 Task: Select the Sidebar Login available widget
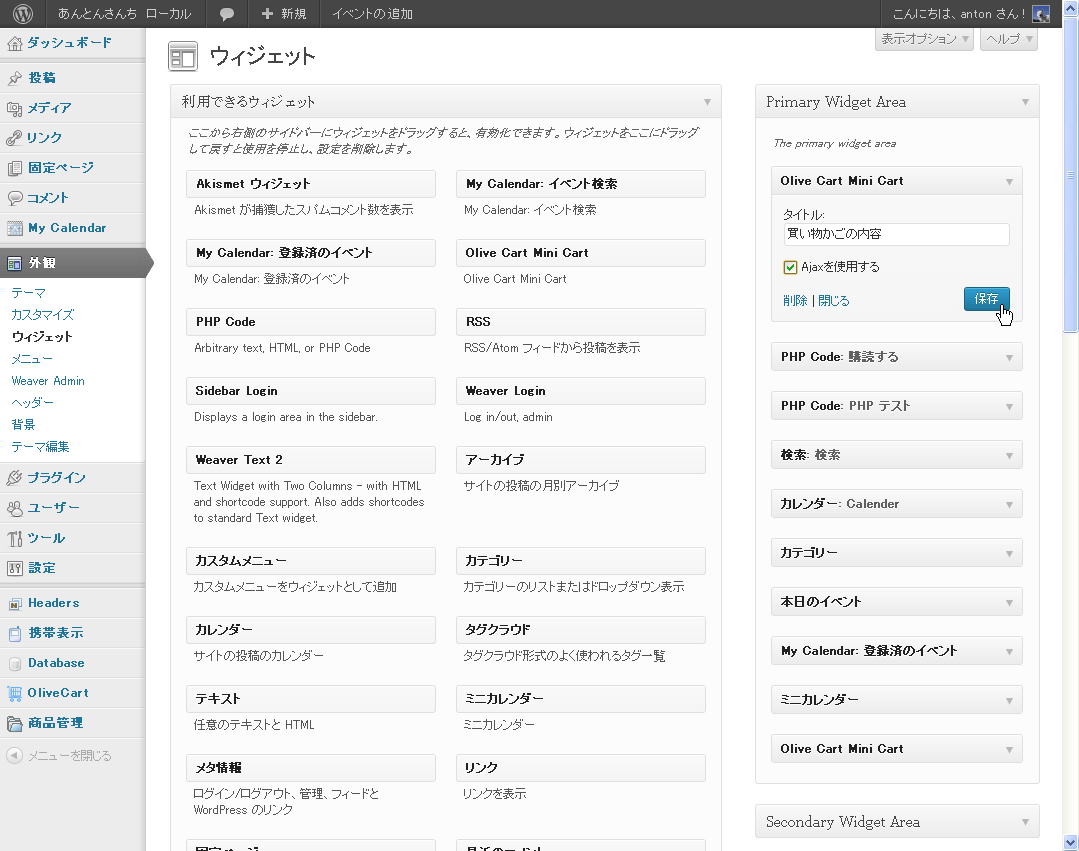pos(311,391)
